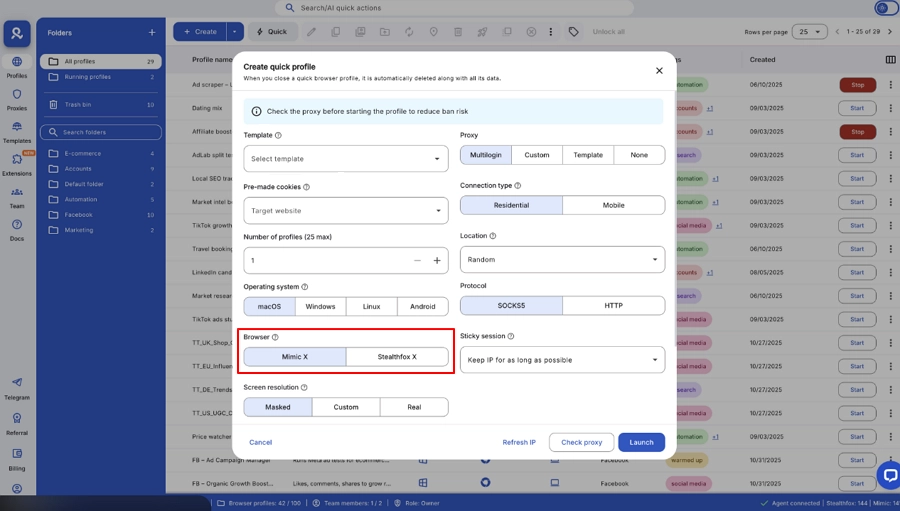The height and width of the screenshot is (511, 900).
Task: Click info icon next to Browser label
Action: point(276,337)
